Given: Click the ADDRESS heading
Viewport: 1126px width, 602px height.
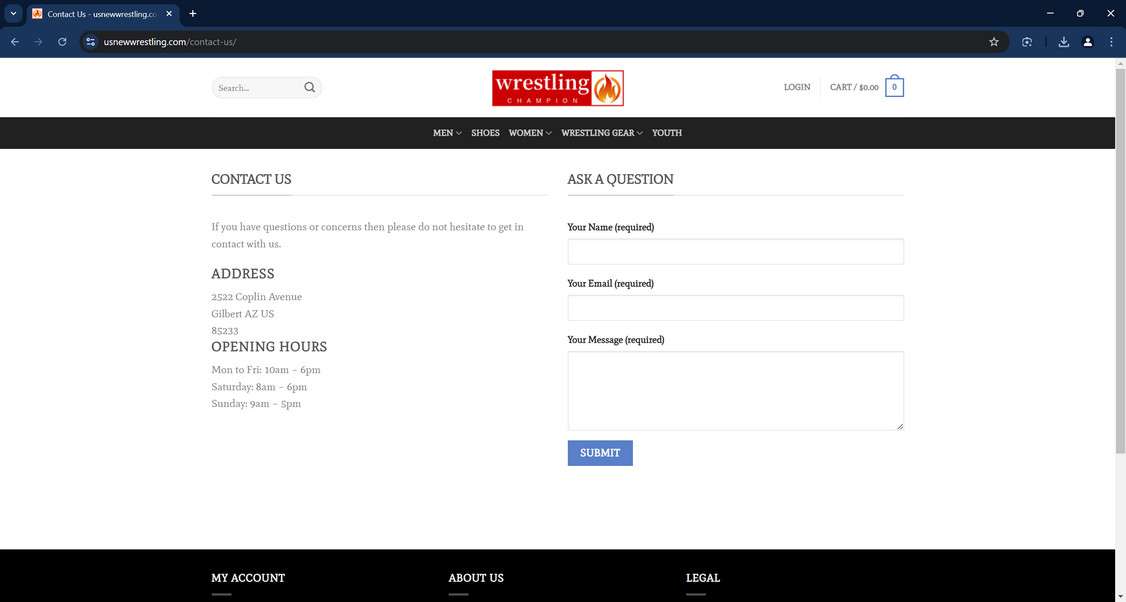Looking at the screenshot, I should tap(243, 274).
